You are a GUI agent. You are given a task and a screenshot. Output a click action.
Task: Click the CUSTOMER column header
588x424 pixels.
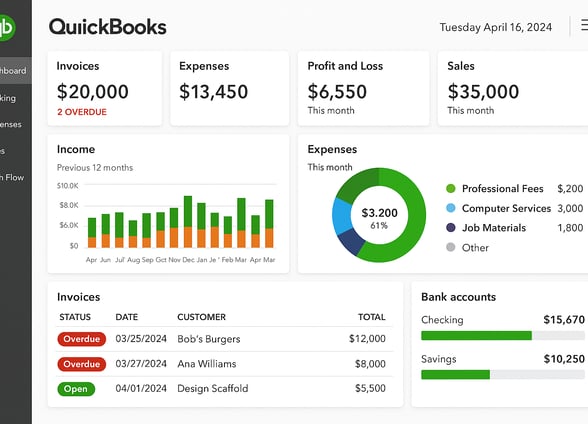click(x=201, y=317)
